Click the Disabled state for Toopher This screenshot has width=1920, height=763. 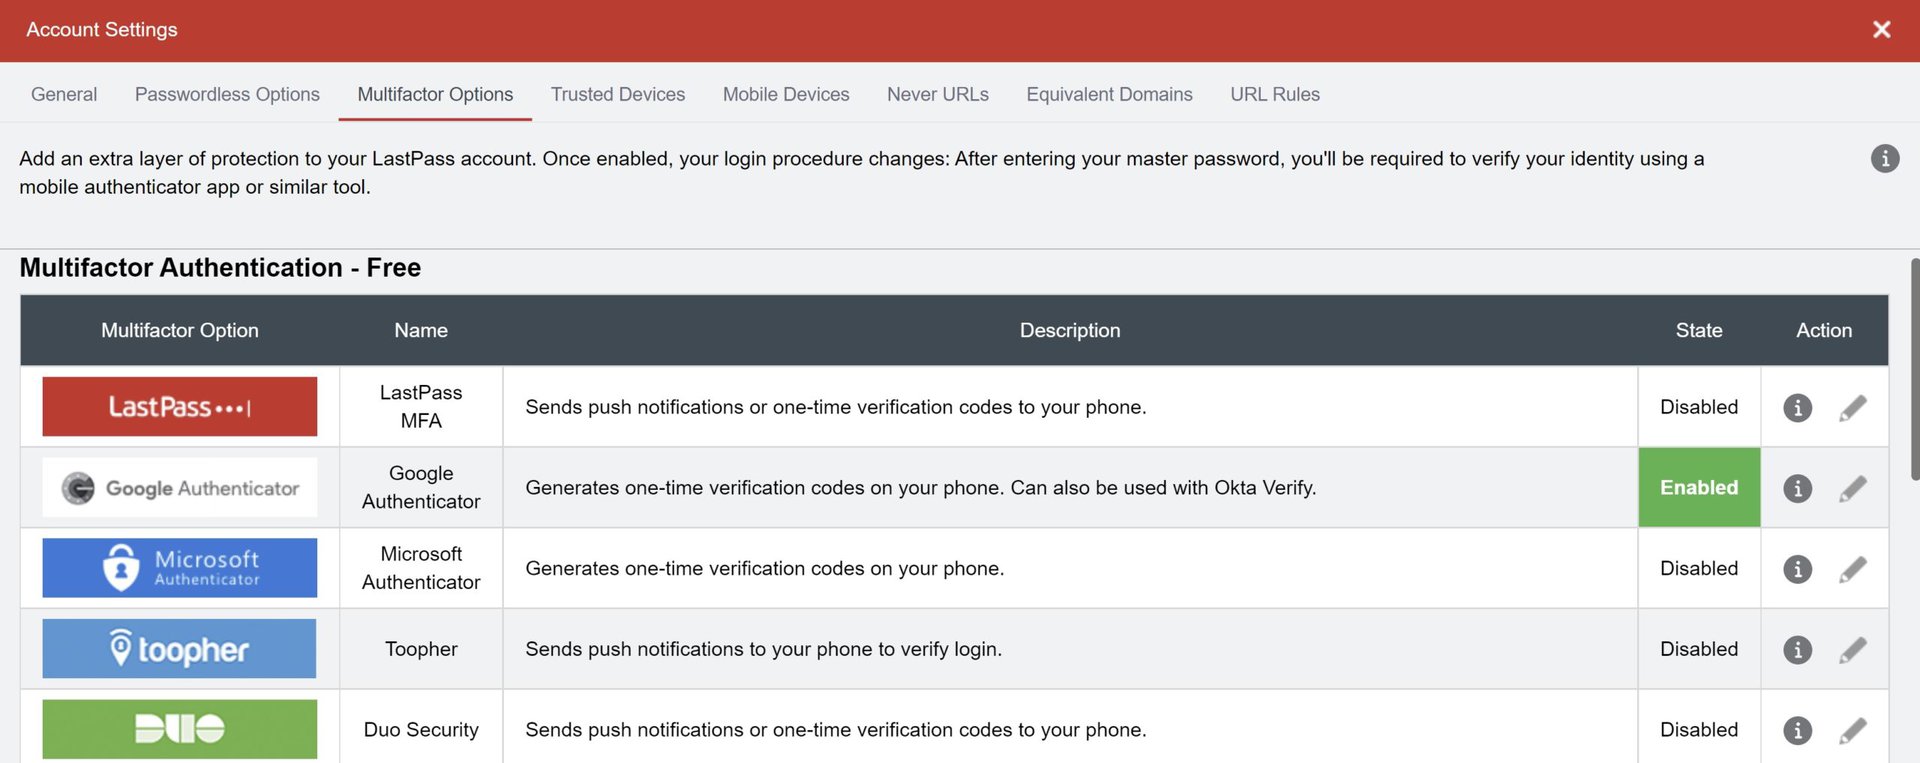(x=1699, y=649)
